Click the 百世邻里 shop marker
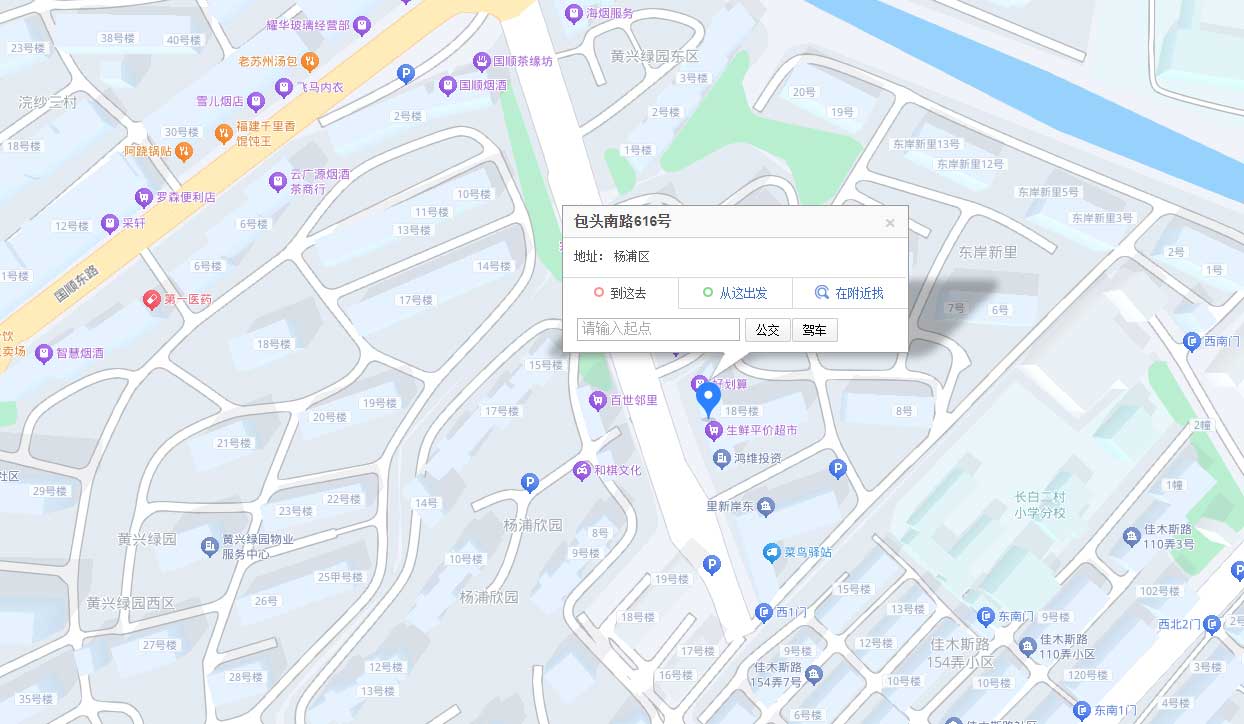The image size is (1244, 724). pos(598,401)
